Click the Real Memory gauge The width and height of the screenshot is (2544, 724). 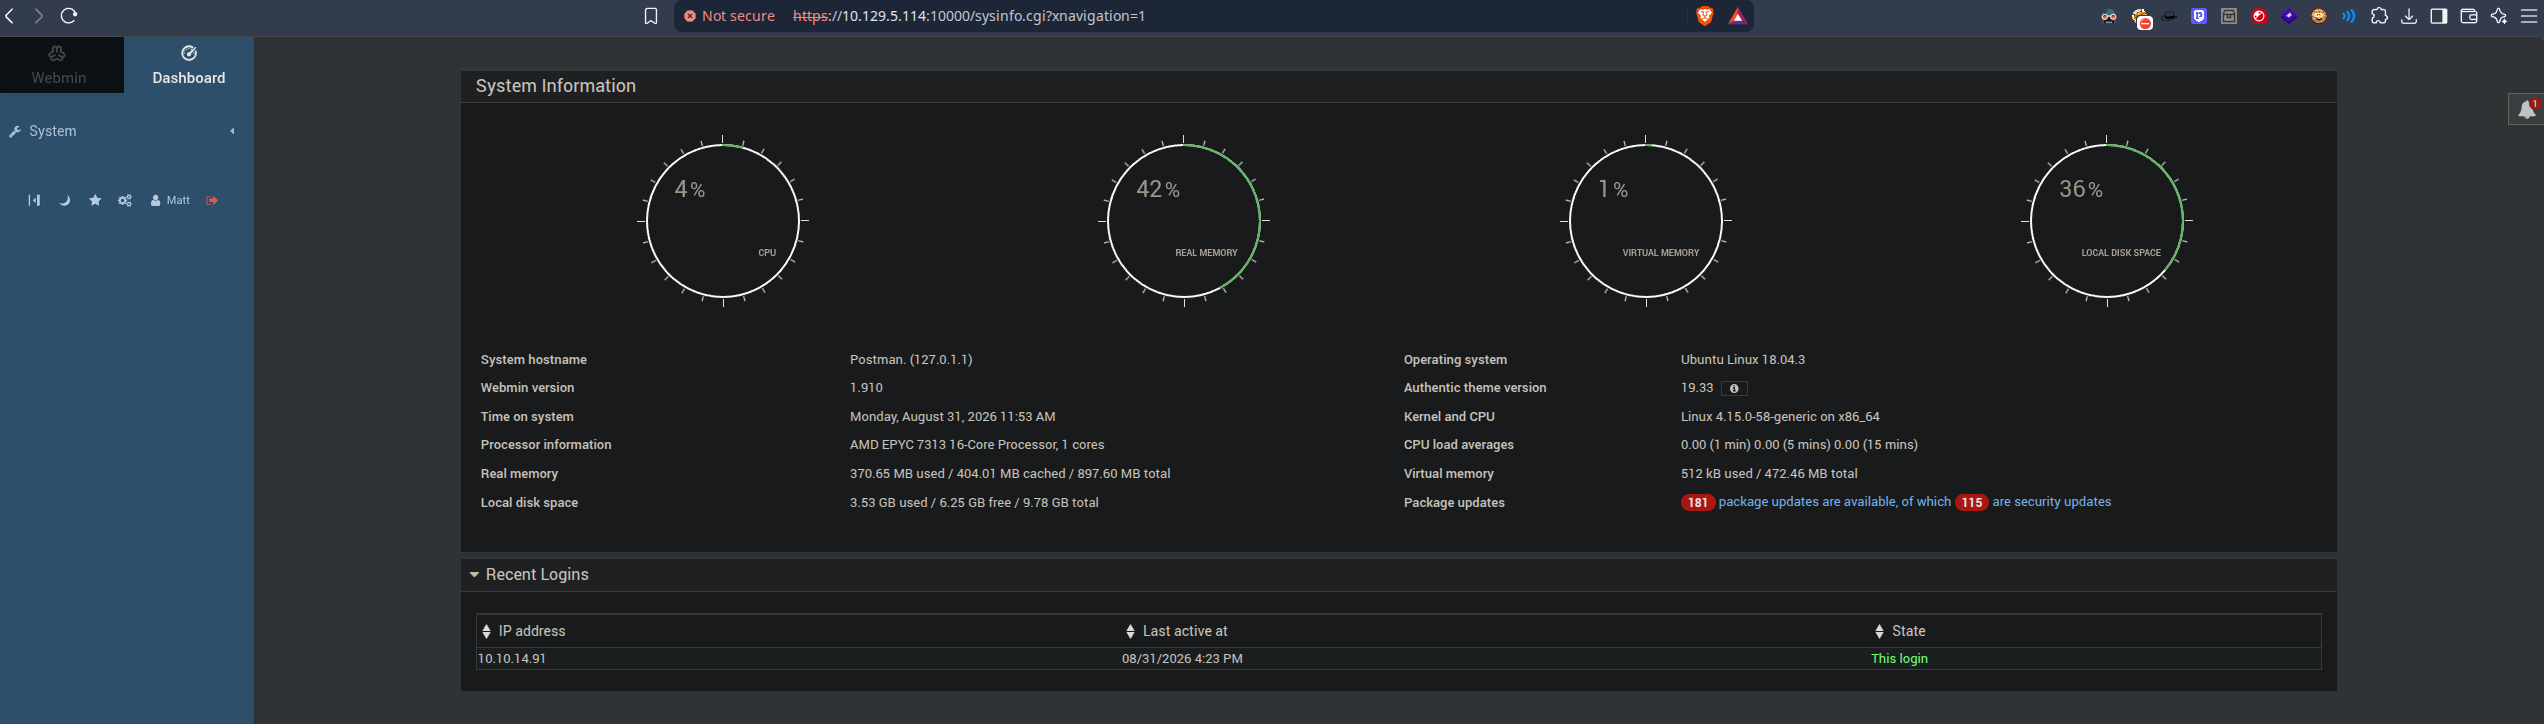1184,221
